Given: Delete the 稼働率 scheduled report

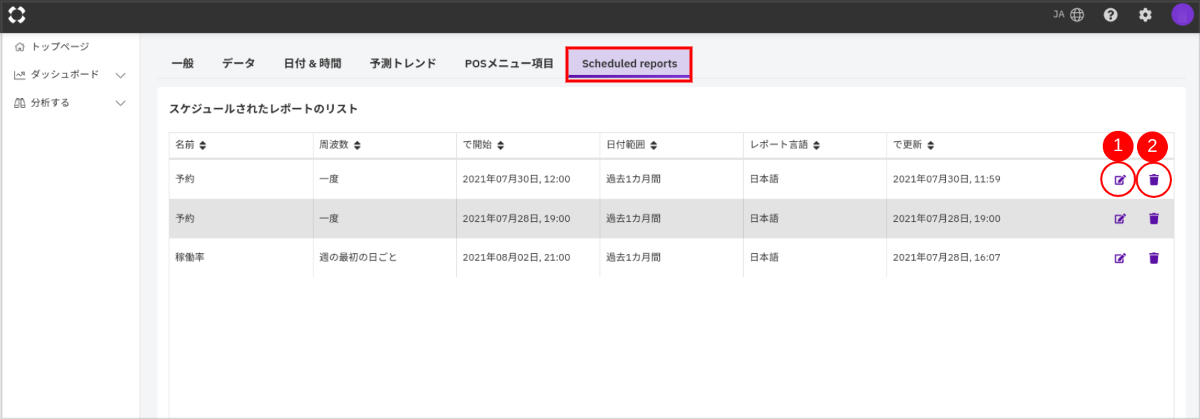Looking at the screenshot, I should pyautogui.click(x=1154, y=258).
